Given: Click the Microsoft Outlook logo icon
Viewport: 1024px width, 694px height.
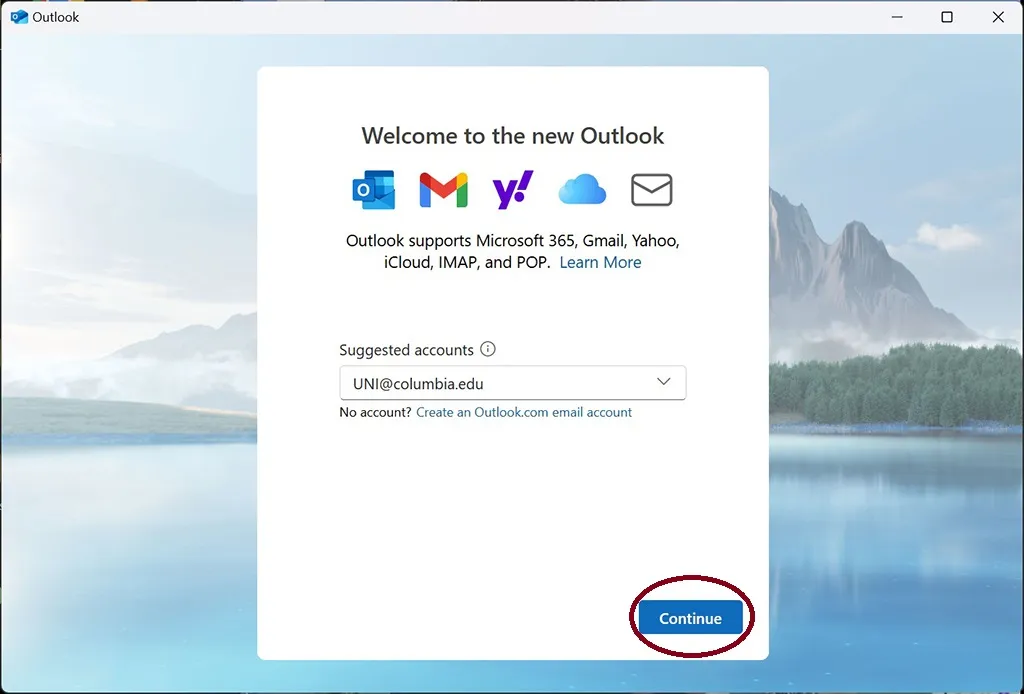Looking at the screenshot, I should pyautogui.click(x=374, y=190).
